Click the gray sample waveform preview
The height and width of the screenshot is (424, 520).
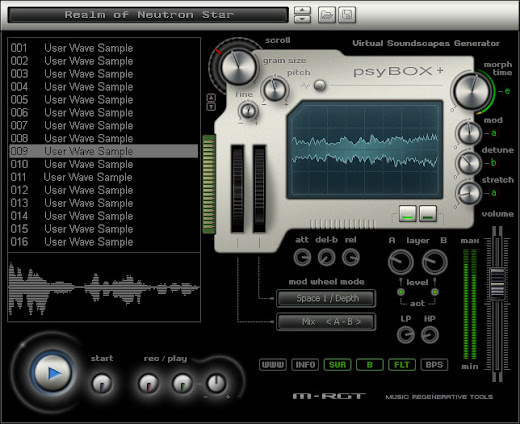[104, 287]
